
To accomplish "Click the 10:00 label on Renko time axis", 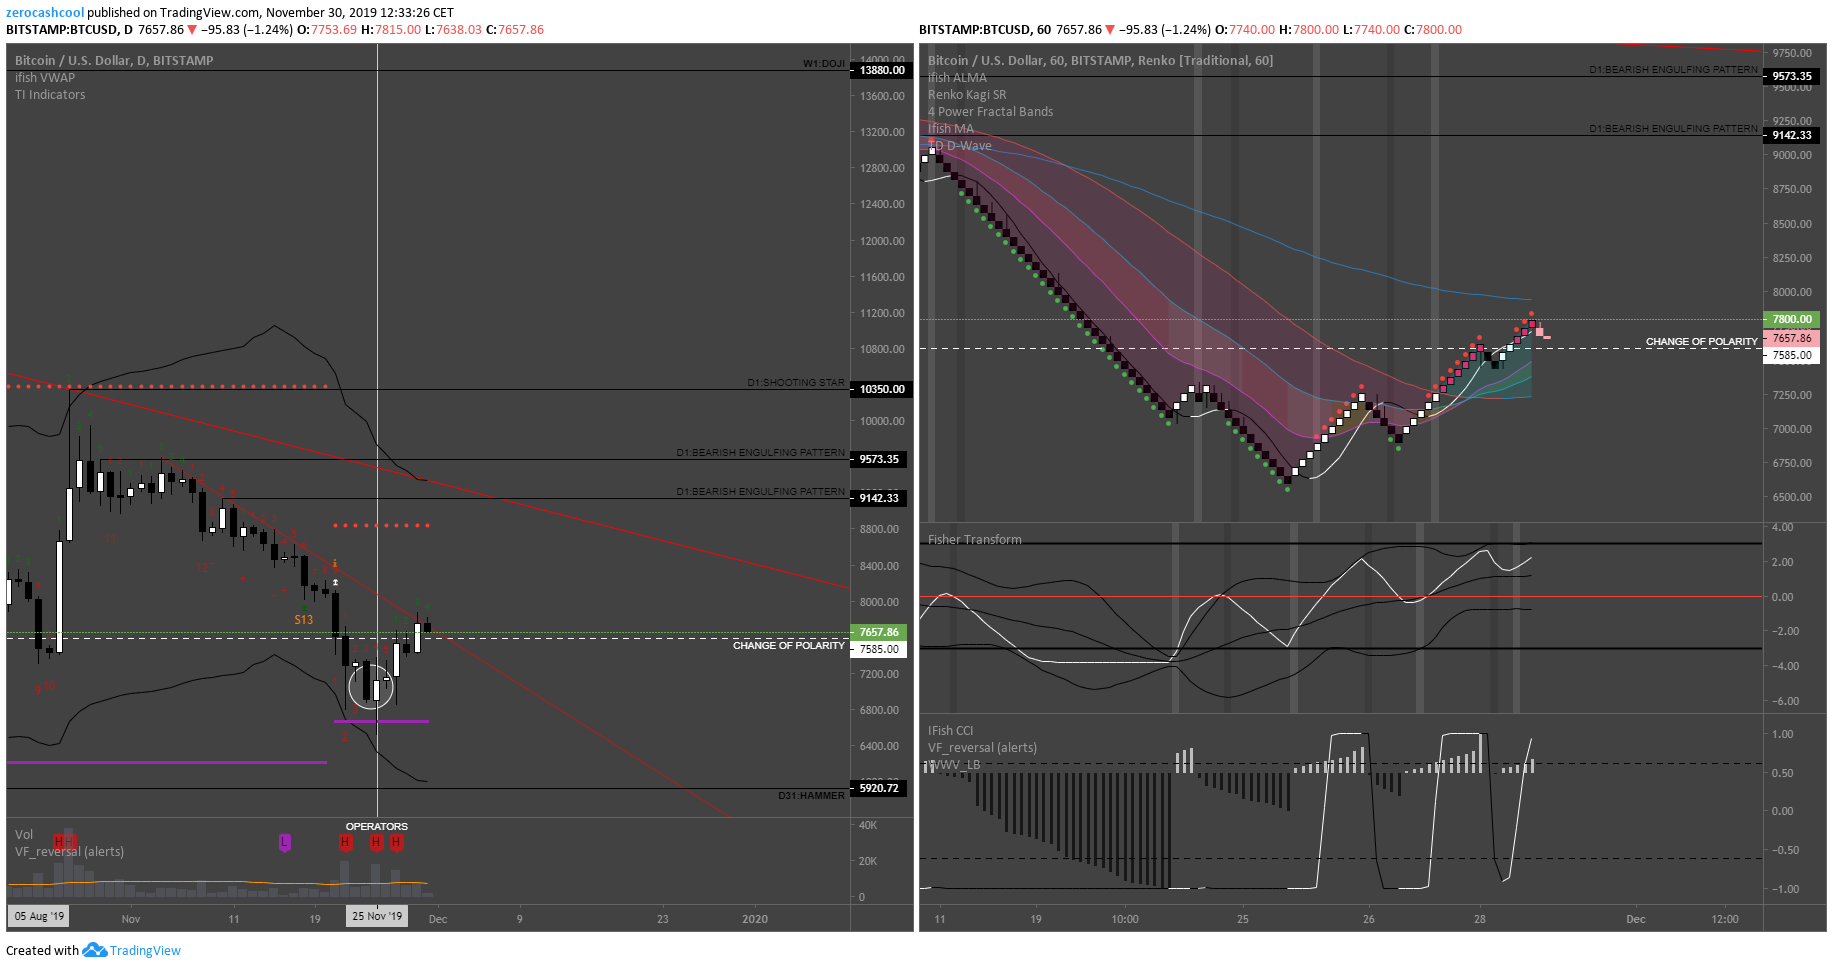I will pos(1125,919).
